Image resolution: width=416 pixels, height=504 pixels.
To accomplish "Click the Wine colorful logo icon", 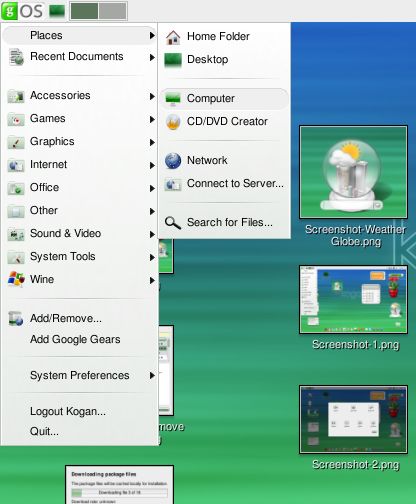I will point(16,279).
